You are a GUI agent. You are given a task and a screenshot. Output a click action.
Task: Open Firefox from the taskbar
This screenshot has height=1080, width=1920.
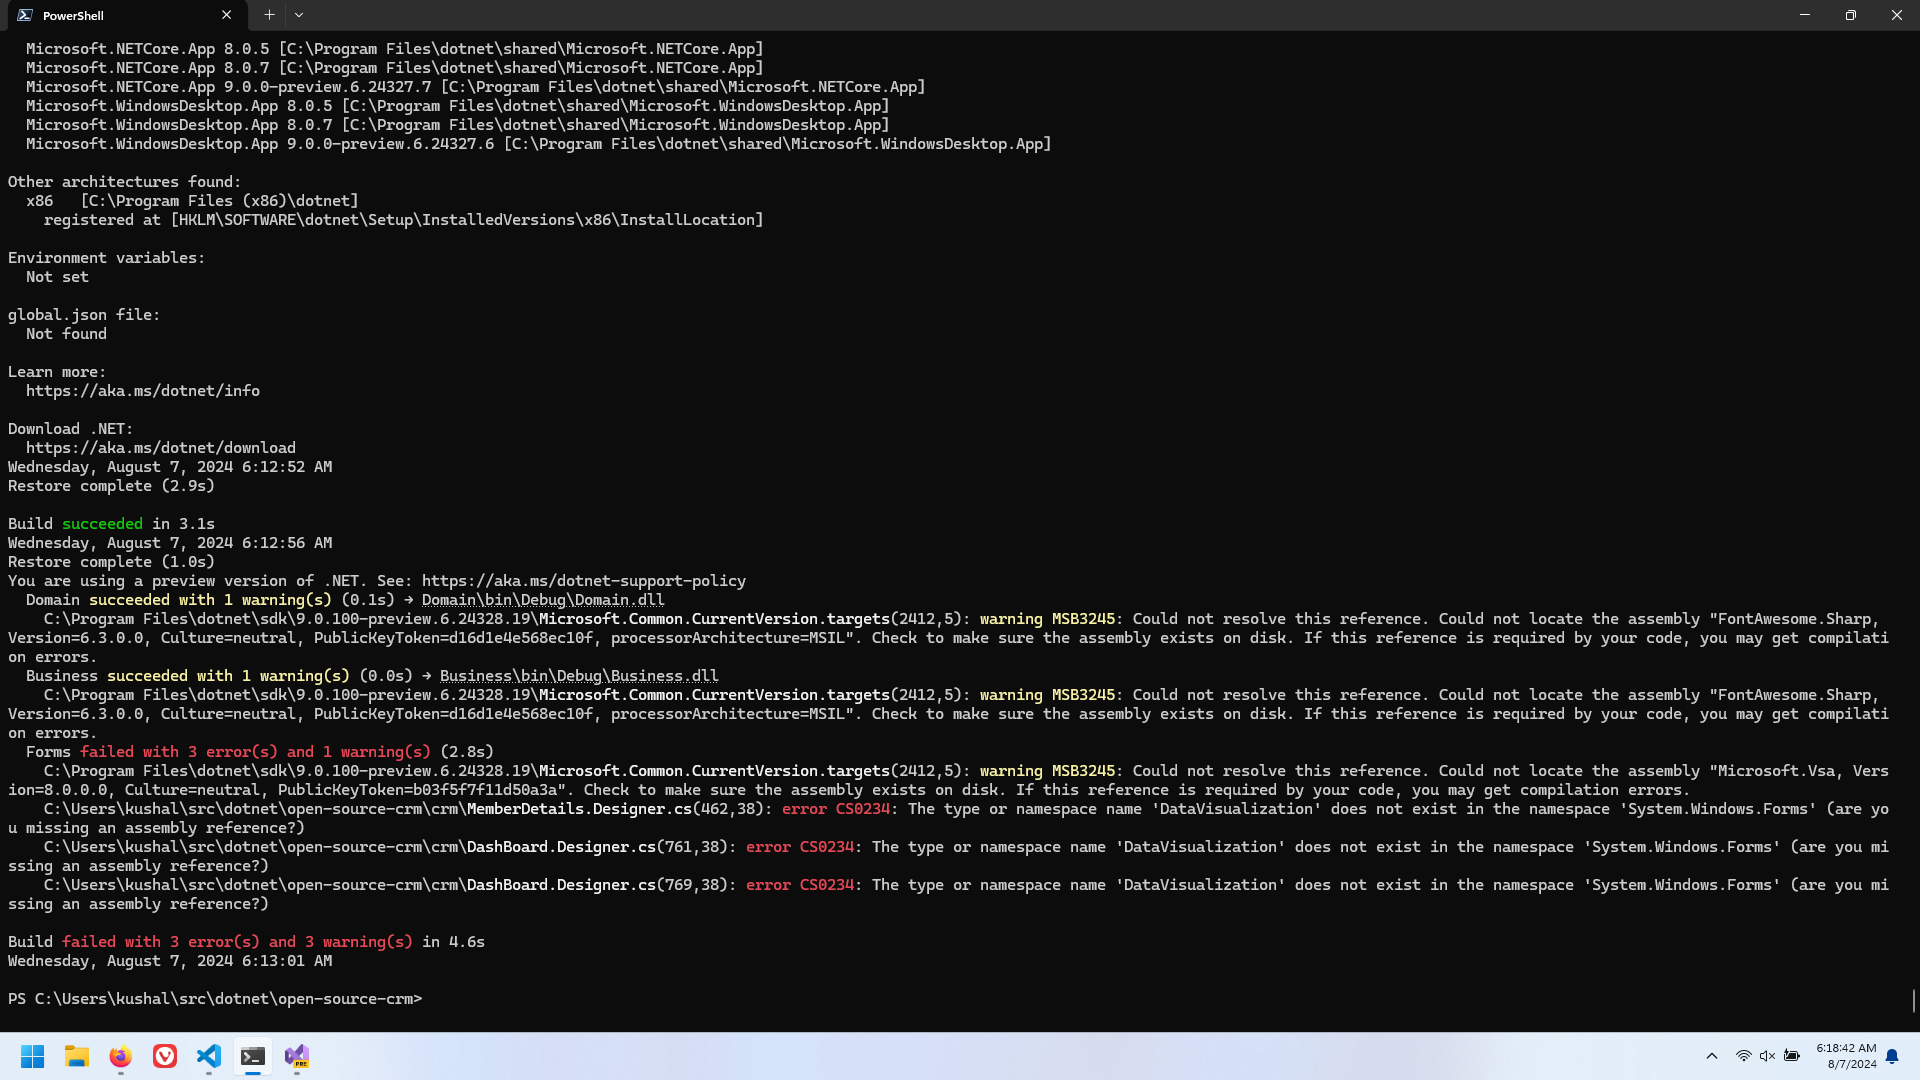[x=121, y=1056]
